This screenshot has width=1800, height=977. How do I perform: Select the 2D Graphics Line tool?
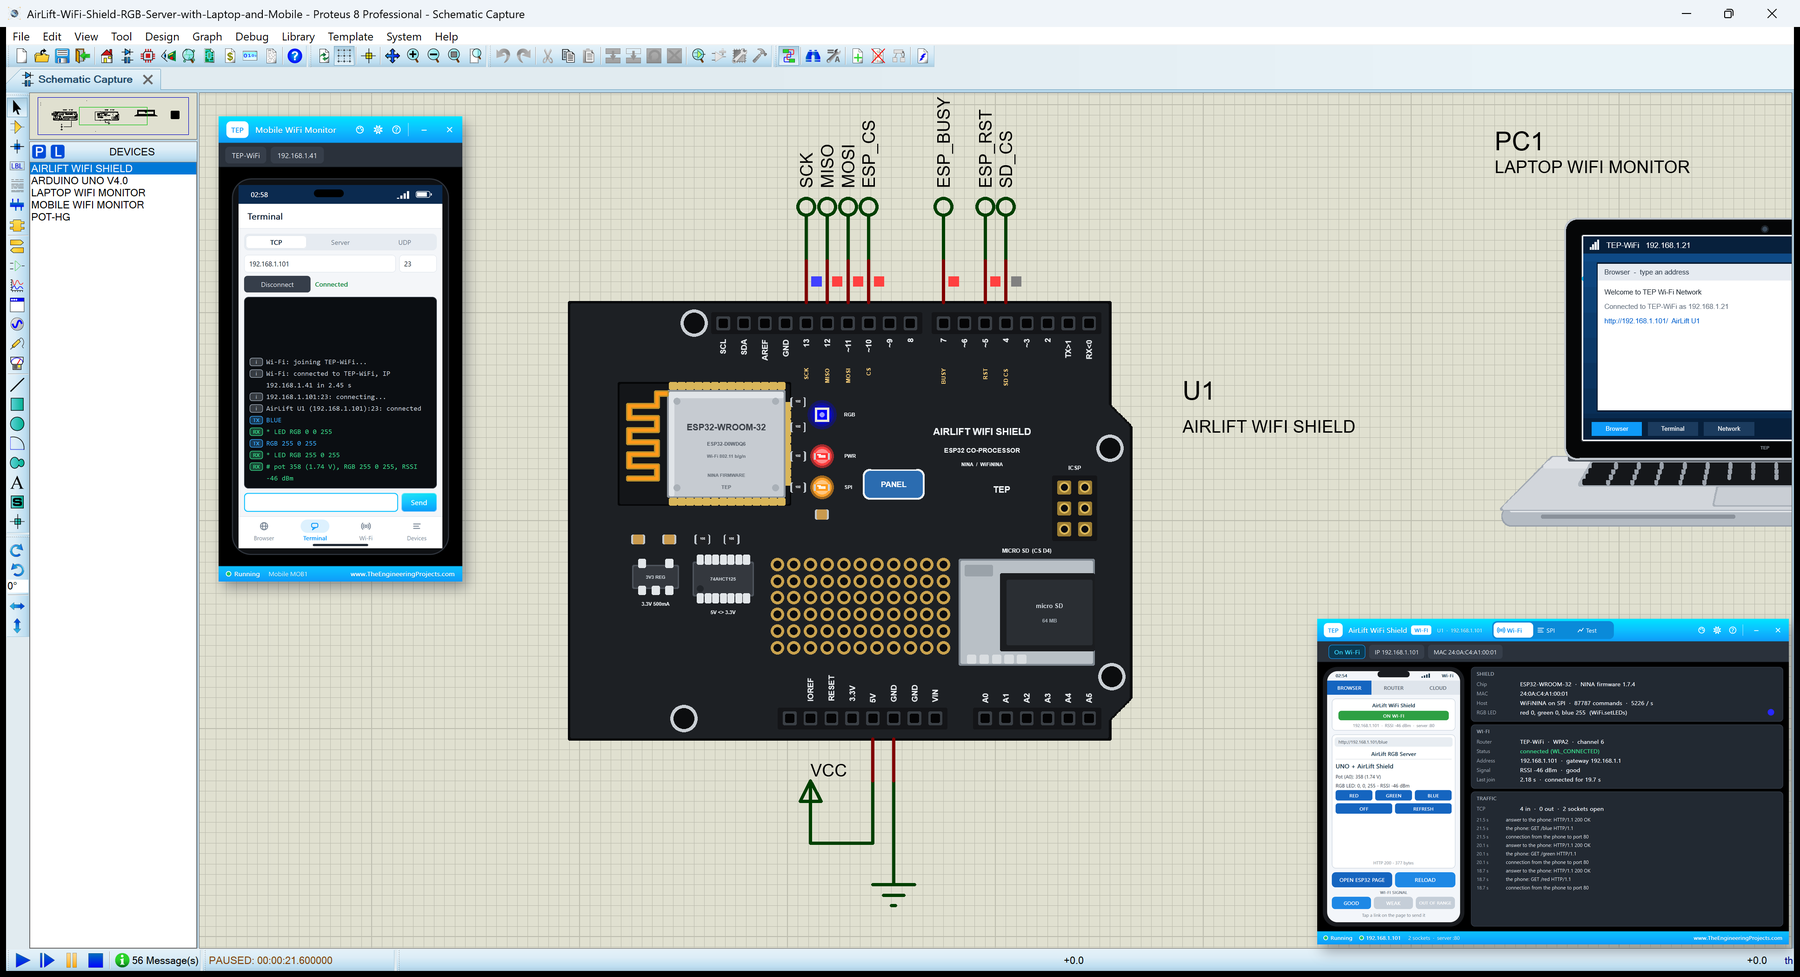pyautogui.click(x=17, y=384)
